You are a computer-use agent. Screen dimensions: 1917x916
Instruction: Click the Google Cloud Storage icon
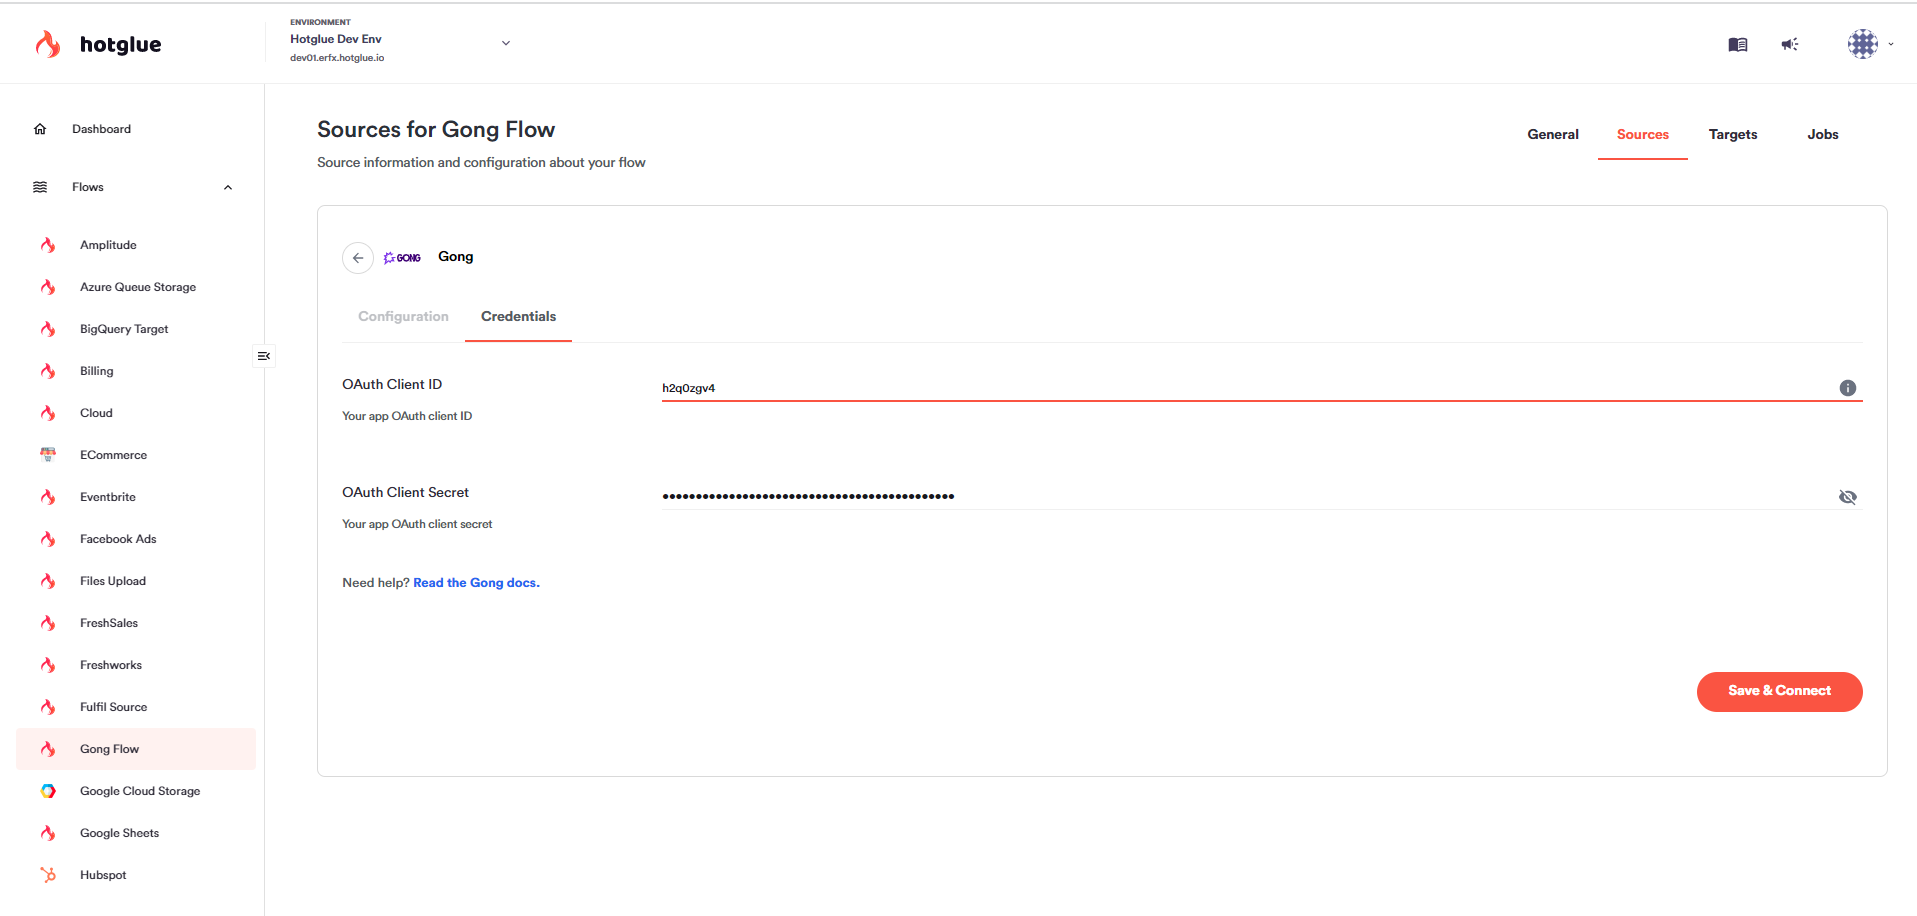tap(48, 791)
